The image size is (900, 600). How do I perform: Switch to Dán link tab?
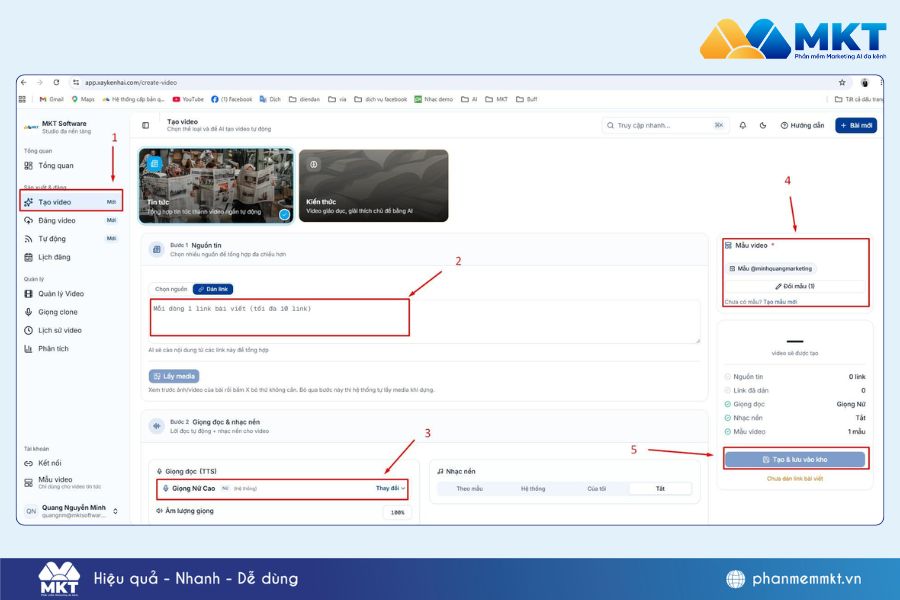click(213, 289)
